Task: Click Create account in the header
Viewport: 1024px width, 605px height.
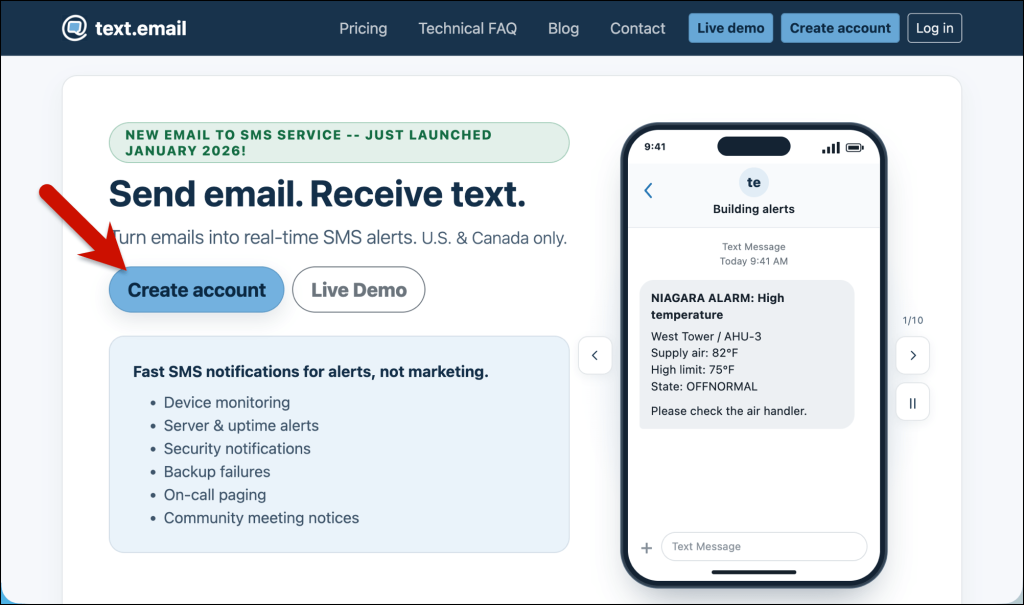Action: (x=840, y=28)
